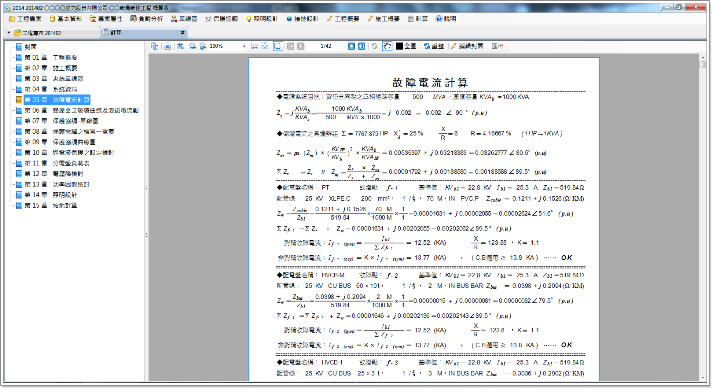Click the fit page width icon

pyautogui.click(x=254, y=46)
